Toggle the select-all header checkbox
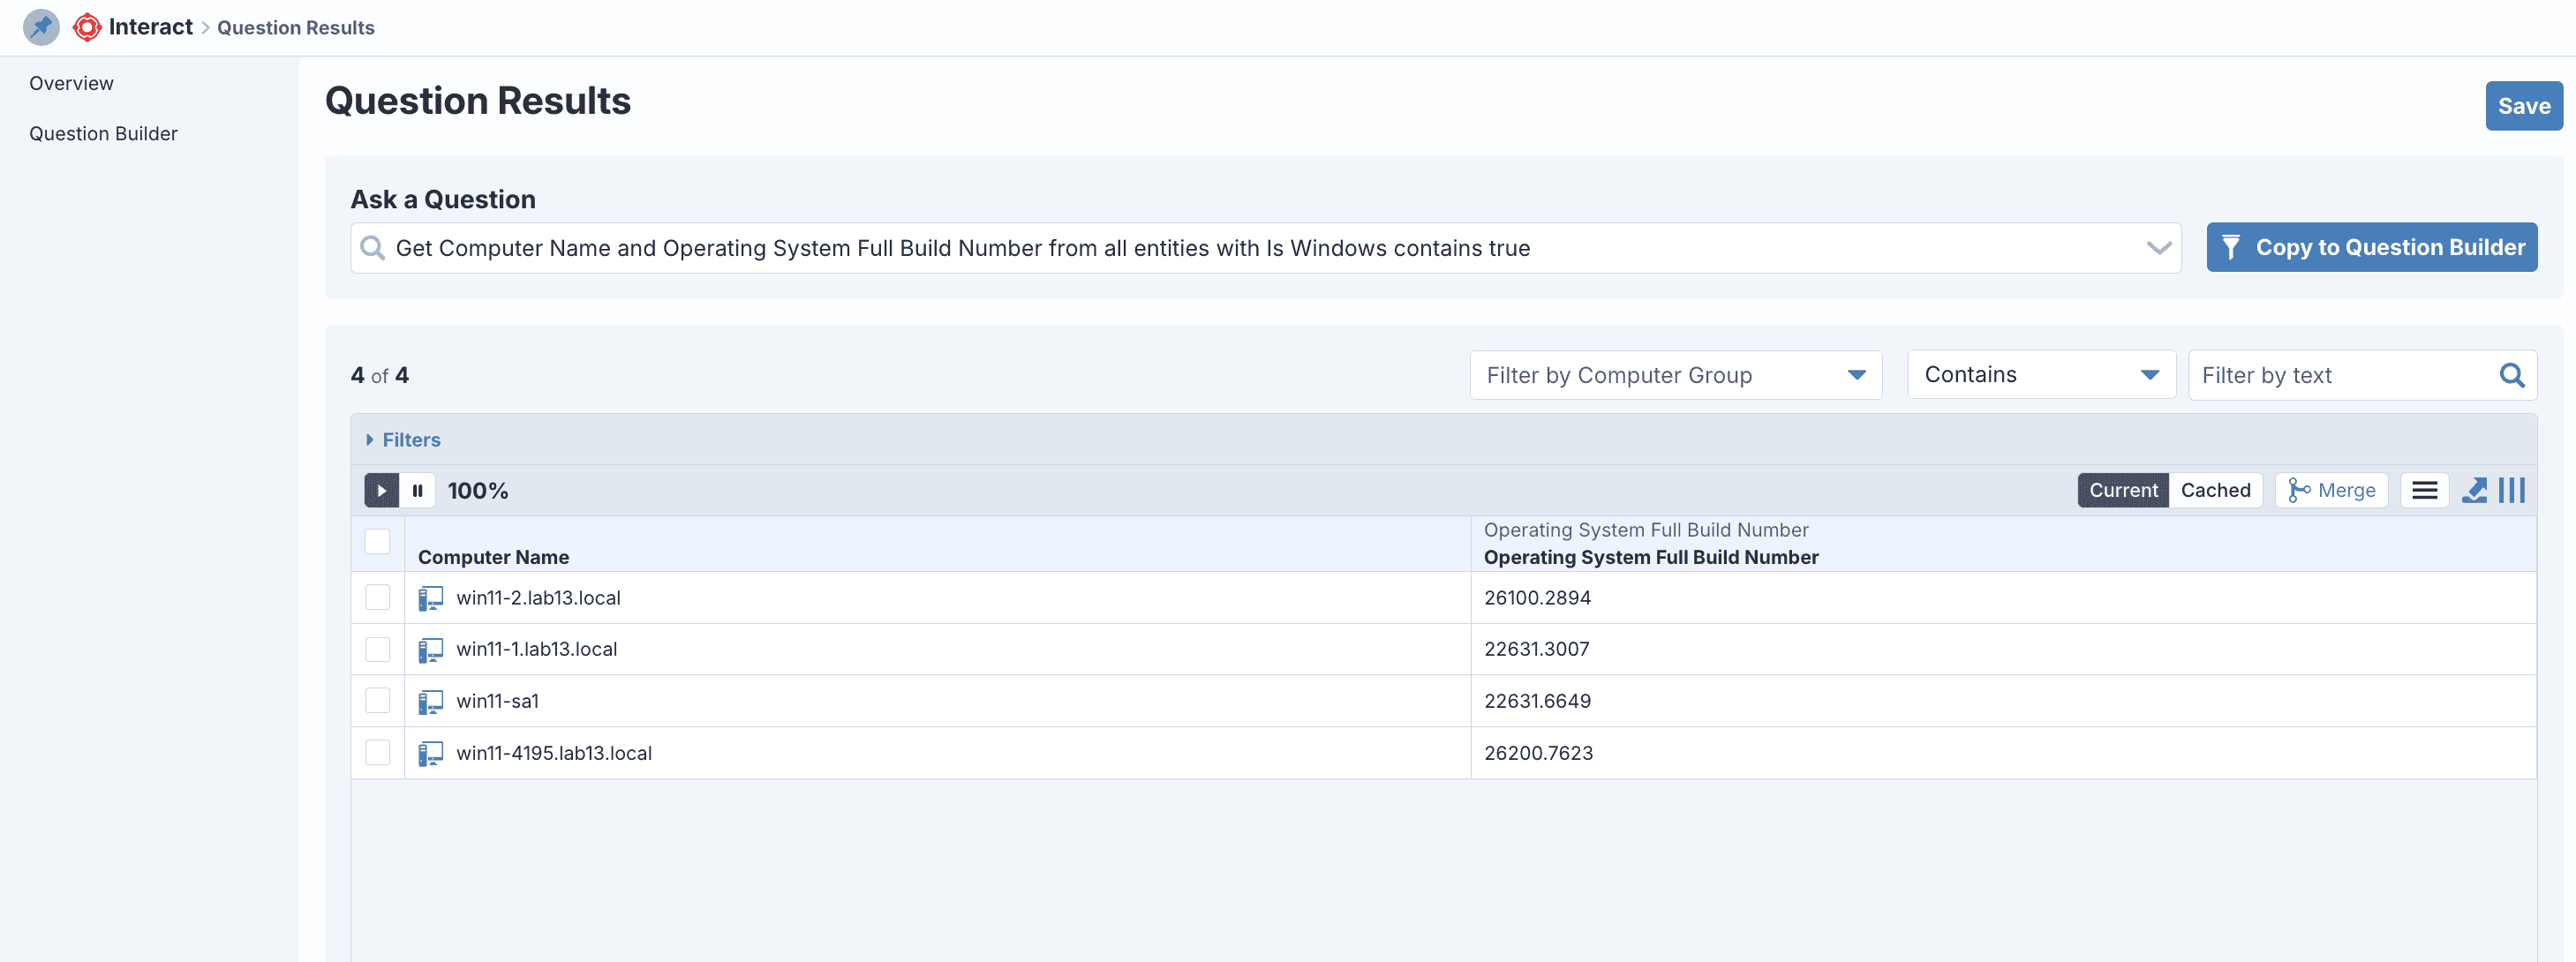The image size is (2576, 962). click(x=377, y=541)
